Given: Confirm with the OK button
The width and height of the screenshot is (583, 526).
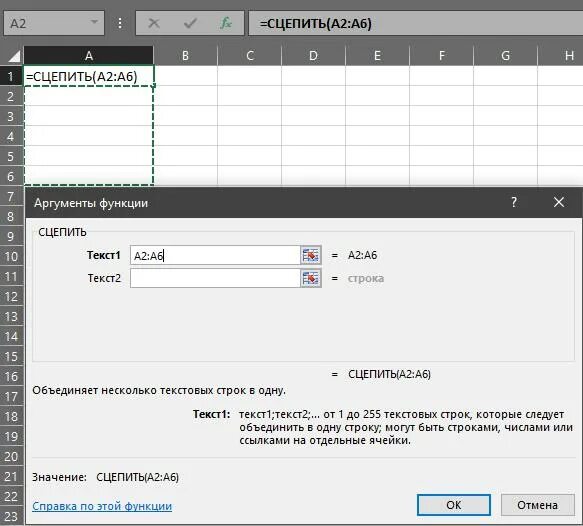Looking at the screenshot, I should (x=454, y=505).
